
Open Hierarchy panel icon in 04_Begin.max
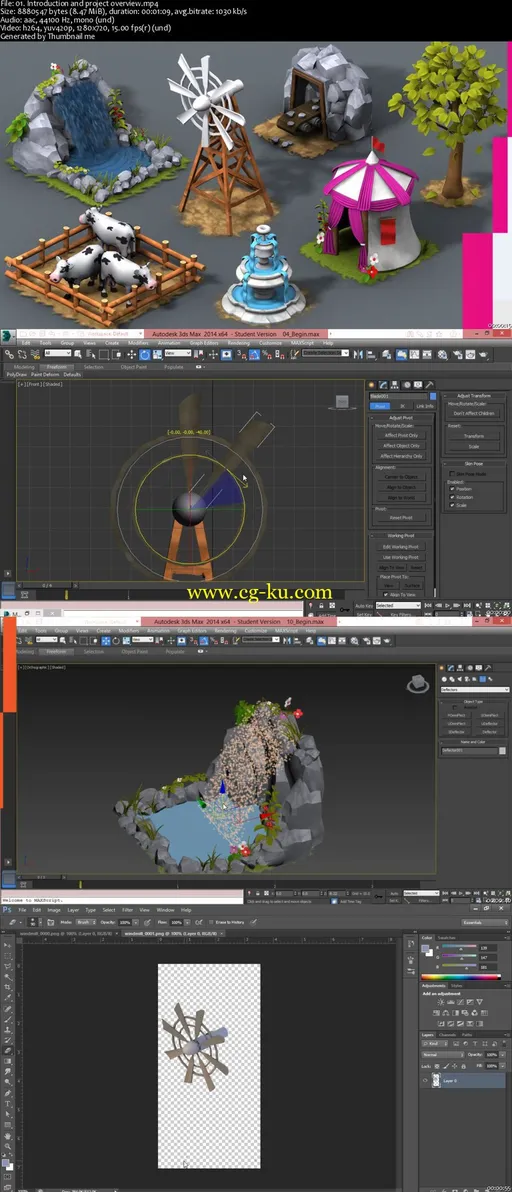(395, 385)
